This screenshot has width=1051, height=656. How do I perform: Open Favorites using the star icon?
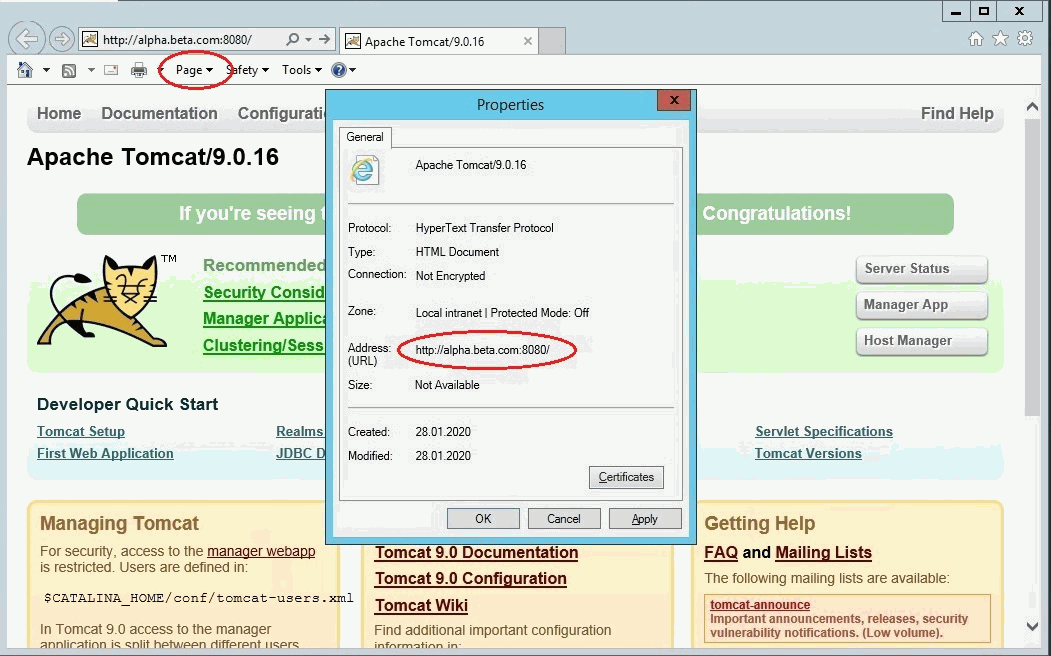click(1001, 39)
